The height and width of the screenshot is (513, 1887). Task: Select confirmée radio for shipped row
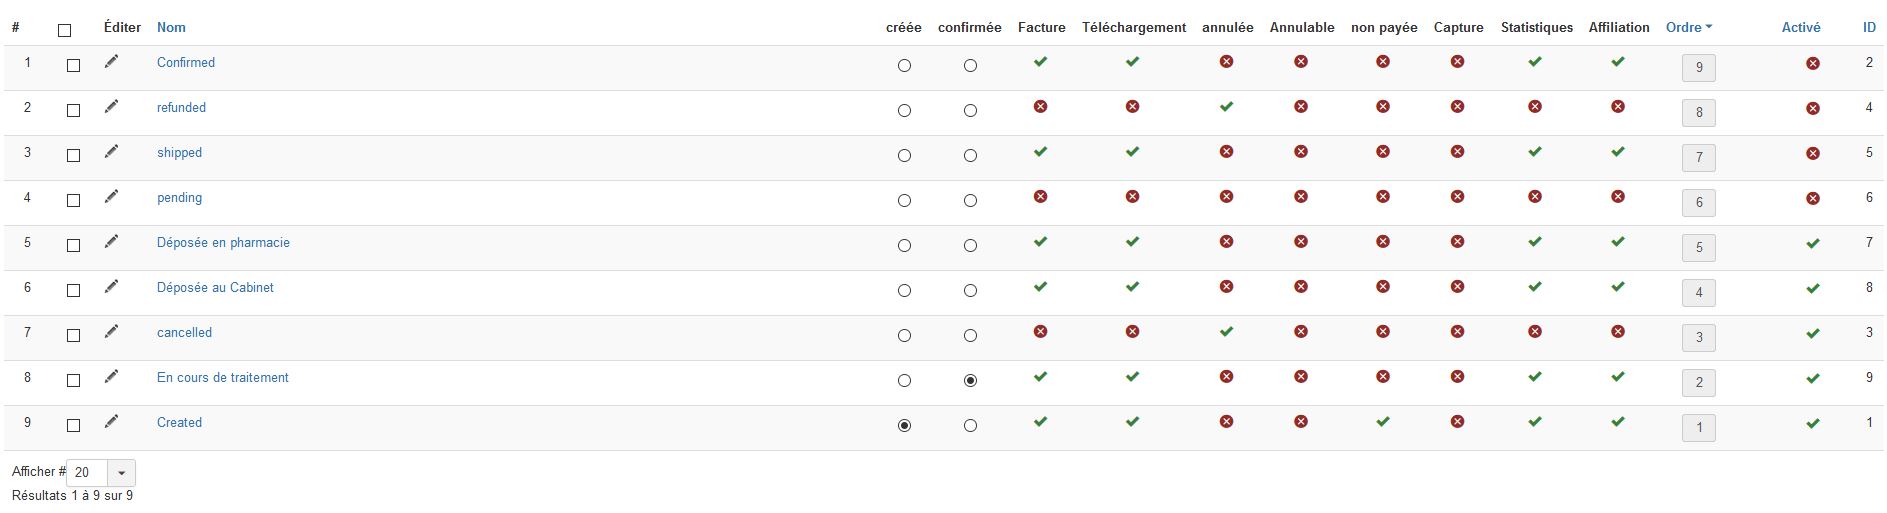pos(970,156)
